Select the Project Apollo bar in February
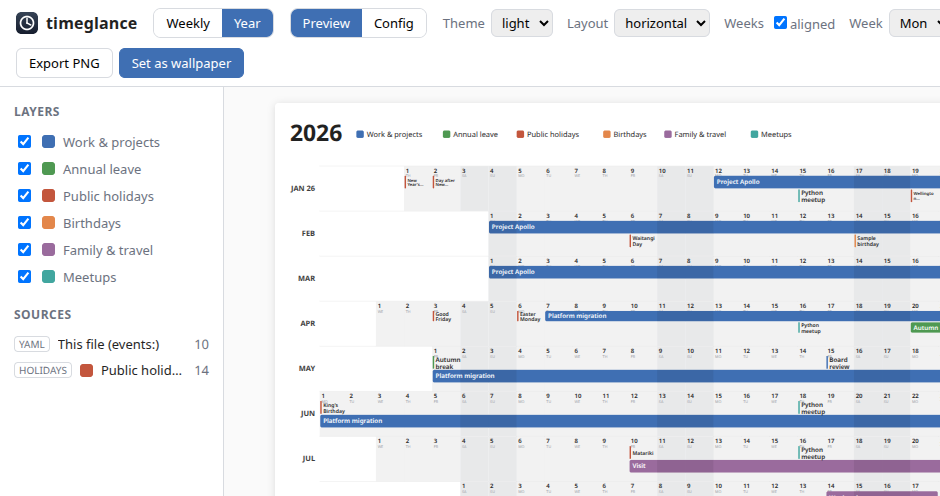The image size is (940, 496). pos(714,227)
